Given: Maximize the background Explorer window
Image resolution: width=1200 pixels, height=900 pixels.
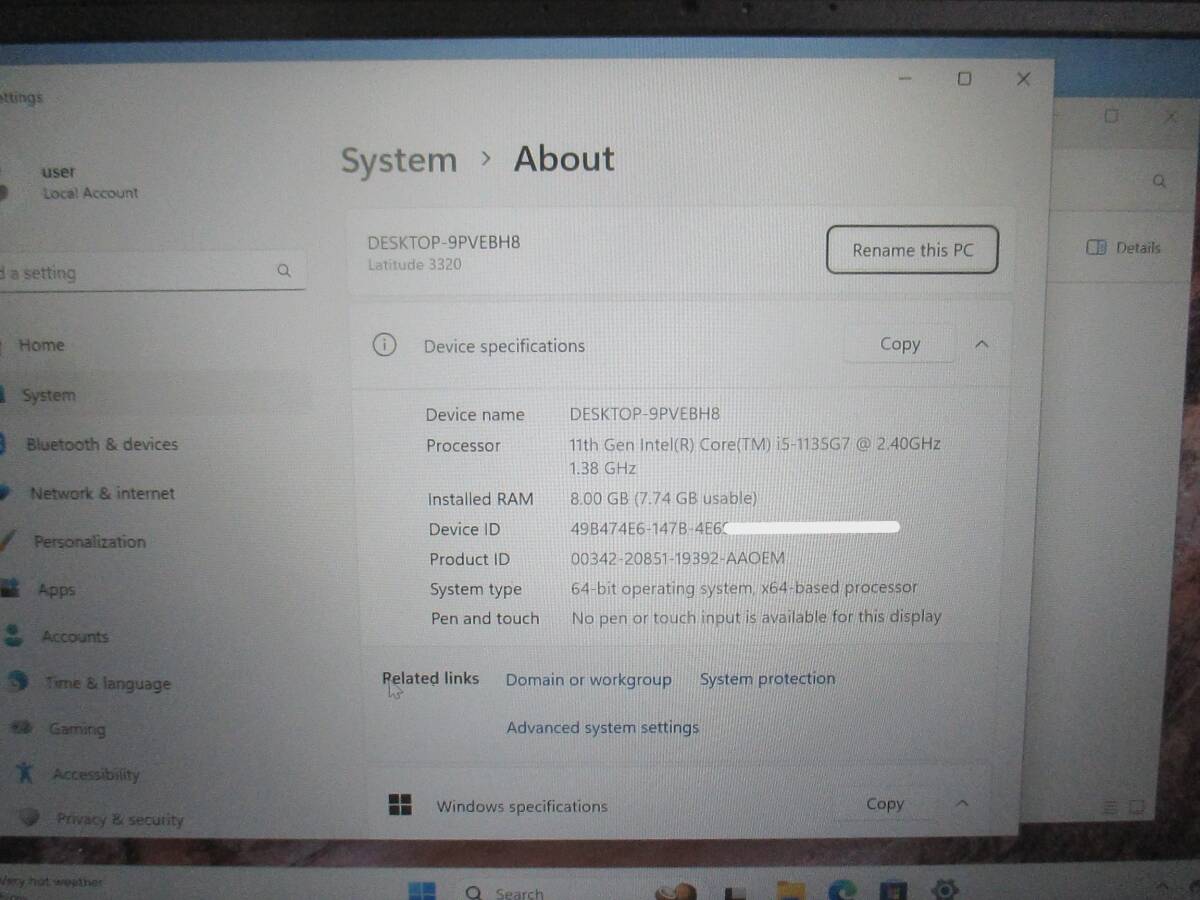Looking at the screenshot, I should (x=1111, y=116).
